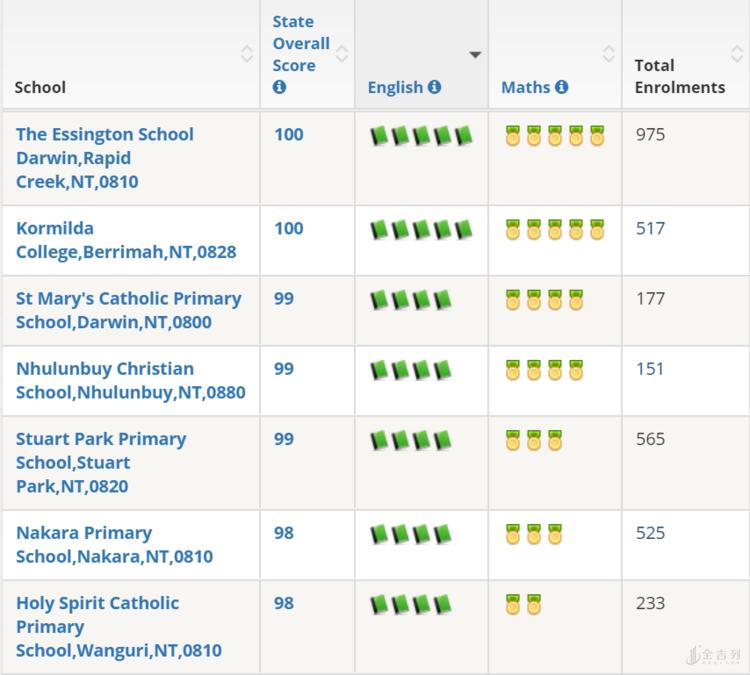This screenshot has width=750, height=675.
Task: Toggle English column descending sort arrow
Action: tap(475, 55)
